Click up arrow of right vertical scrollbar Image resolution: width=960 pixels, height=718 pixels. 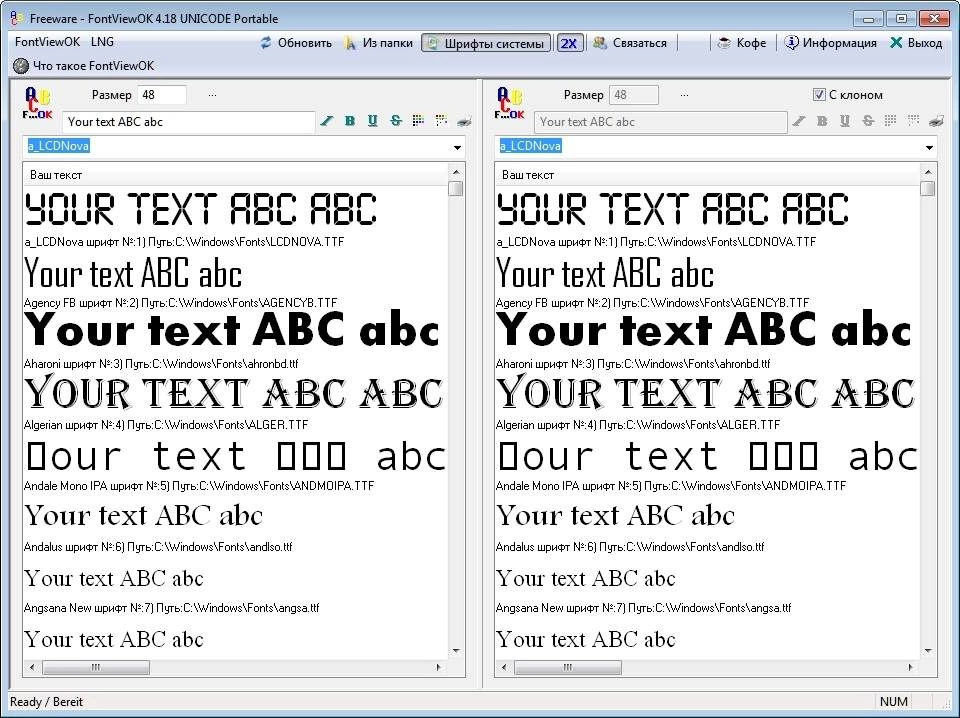(928, 172)
